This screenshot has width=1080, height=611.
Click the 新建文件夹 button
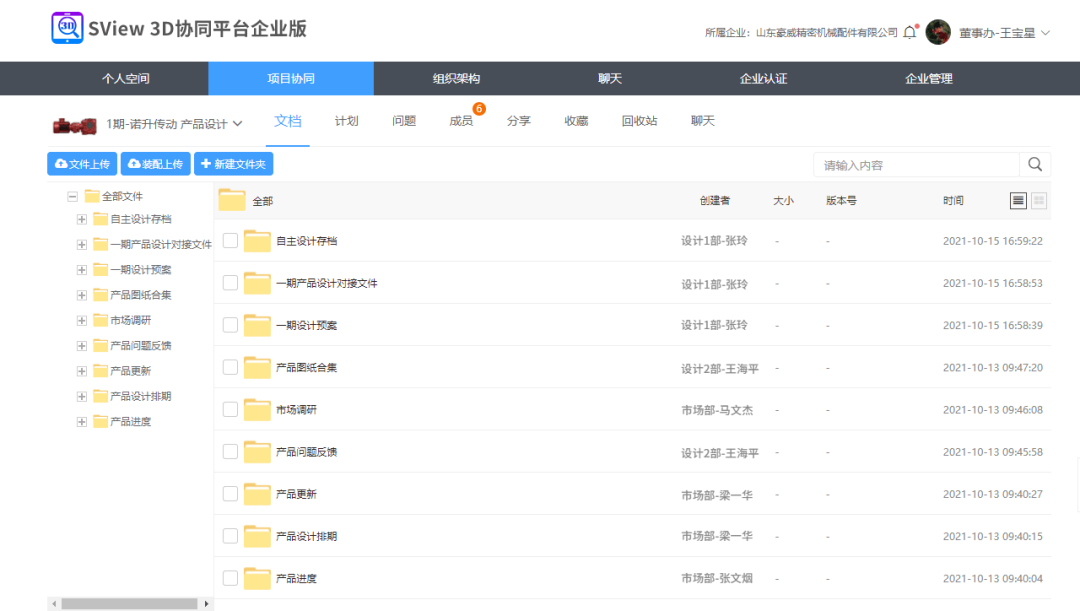click(x=233, y=164)
